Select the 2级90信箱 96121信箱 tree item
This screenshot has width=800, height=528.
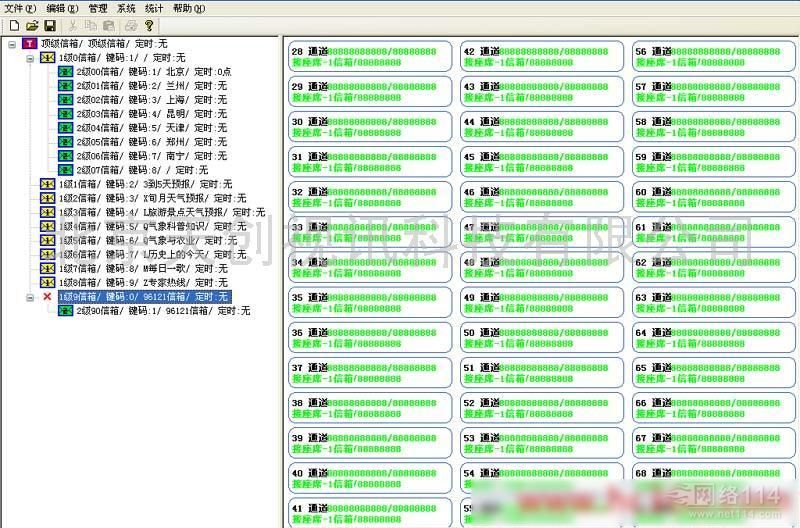point(162,311)
